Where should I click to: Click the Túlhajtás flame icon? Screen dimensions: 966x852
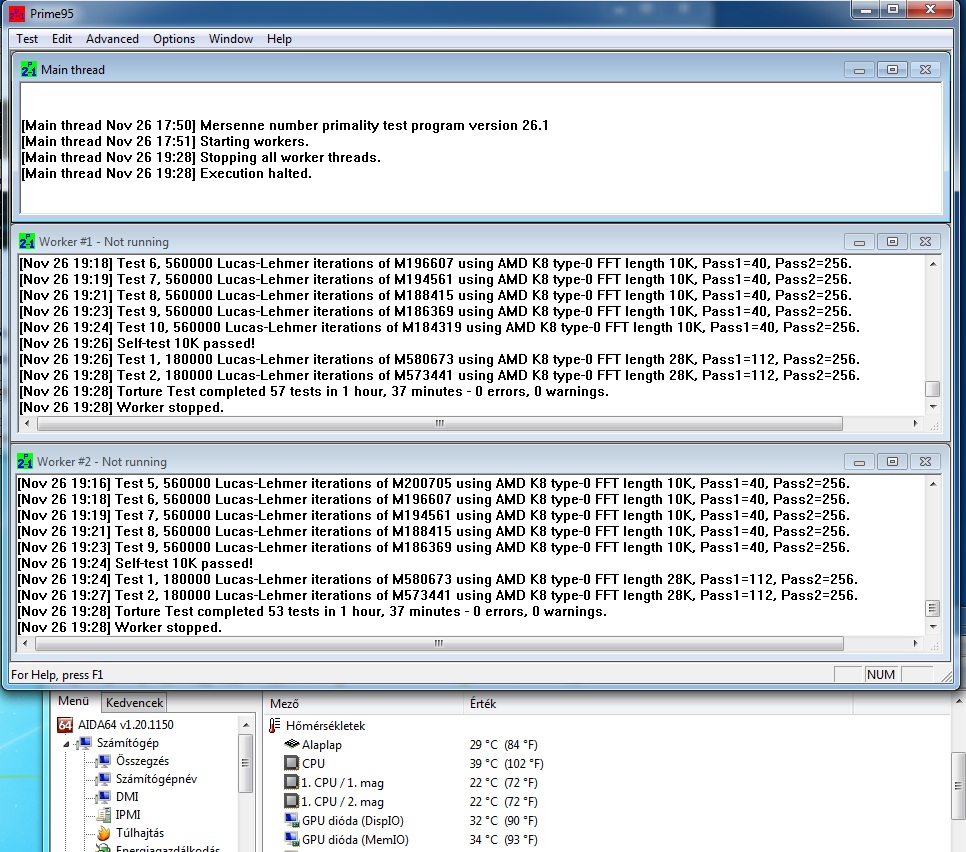click(104, 833)
